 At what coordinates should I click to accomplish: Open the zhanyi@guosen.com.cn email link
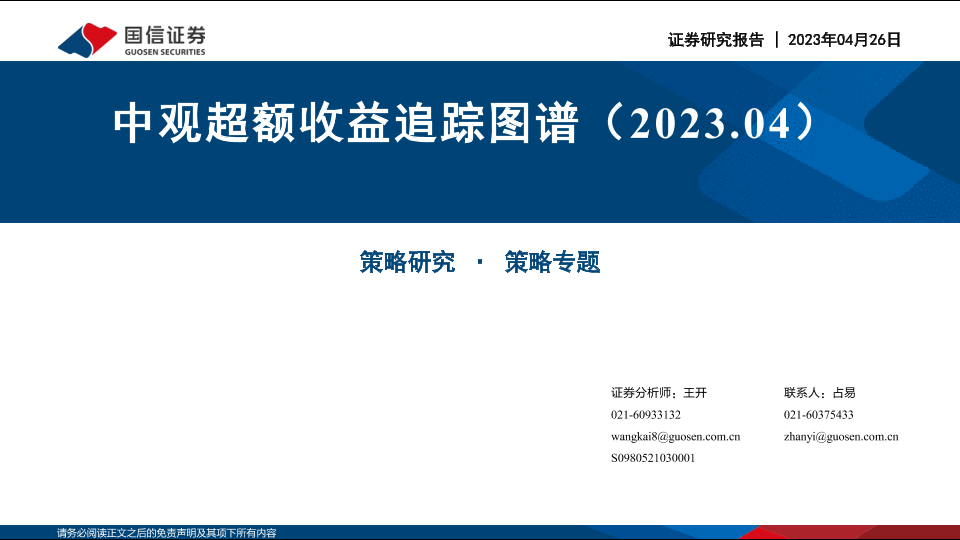pos(841,436)
